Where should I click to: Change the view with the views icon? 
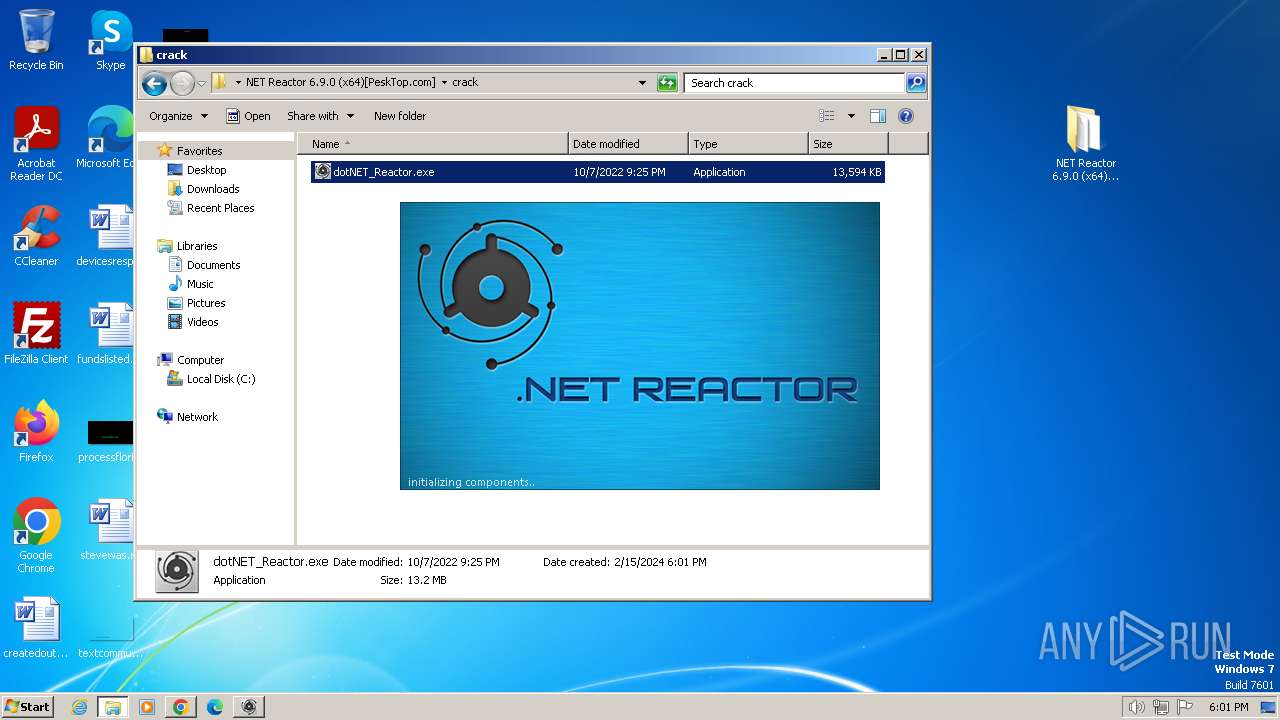pyautogui.click(x=827, y=116)
